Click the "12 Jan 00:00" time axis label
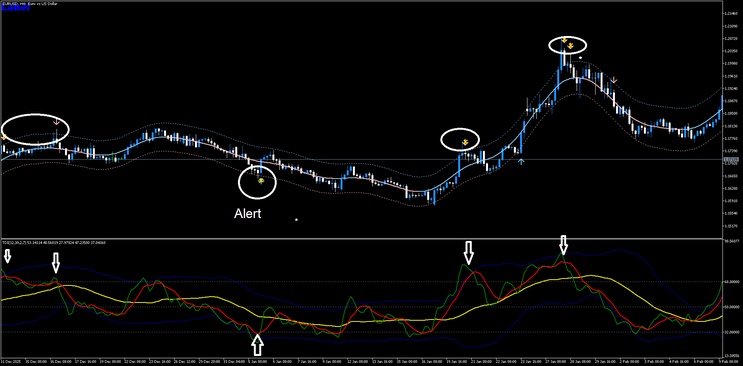 click(x=358, y=361)
